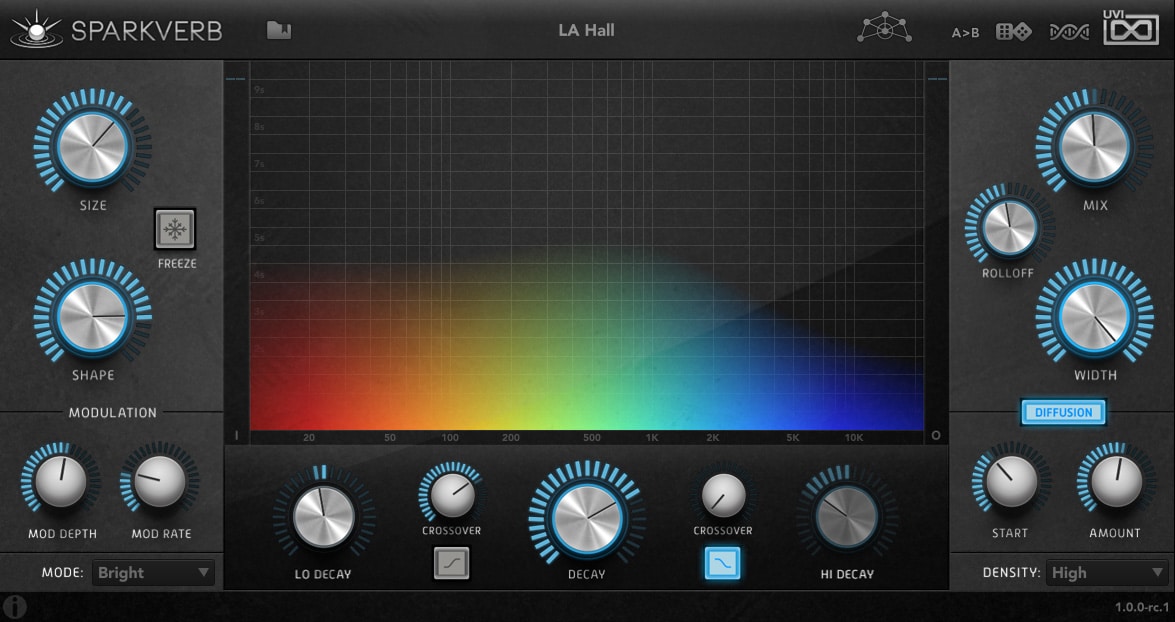
Task: Click the 1.0.0-rc.1 version text
Action: [x=1141, y=608]
